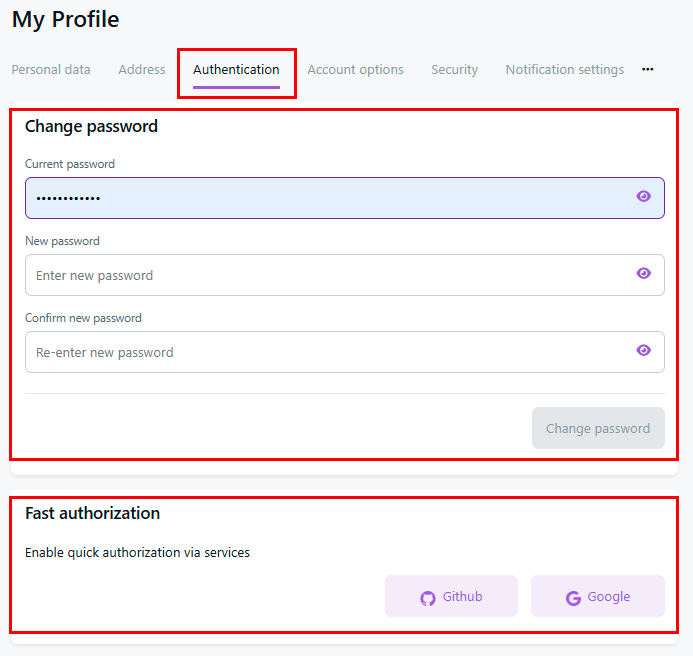Click the Current password field label
Viewport: 693px width, 656px height.
[x=70, y=164]
